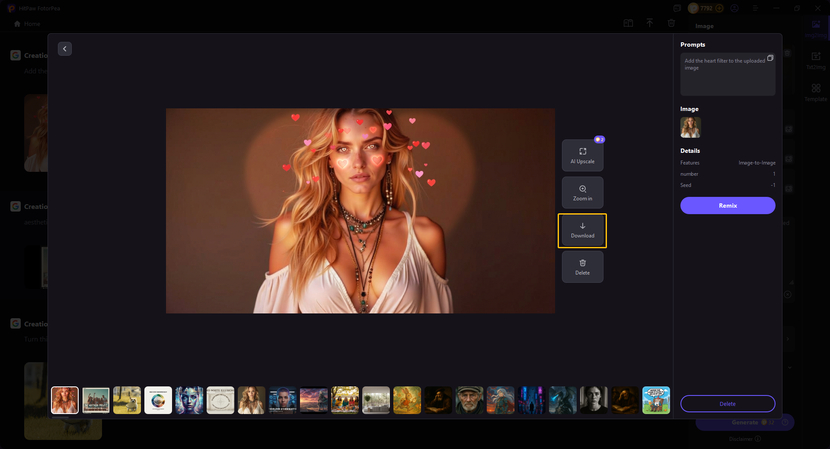Switch to the Txt2Img tab
The height and width of the screenshot is (449, 830).
point(816,58)
